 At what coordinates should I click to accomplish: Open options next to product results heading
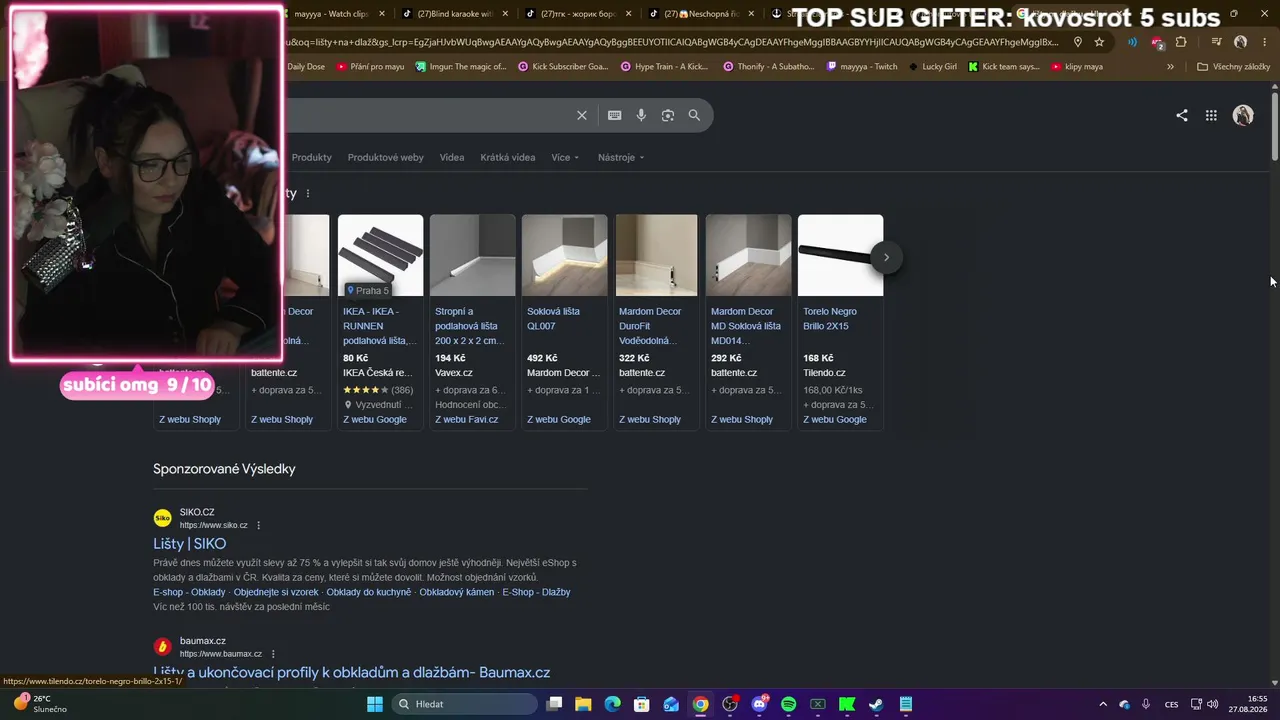(x=308, y=193)
